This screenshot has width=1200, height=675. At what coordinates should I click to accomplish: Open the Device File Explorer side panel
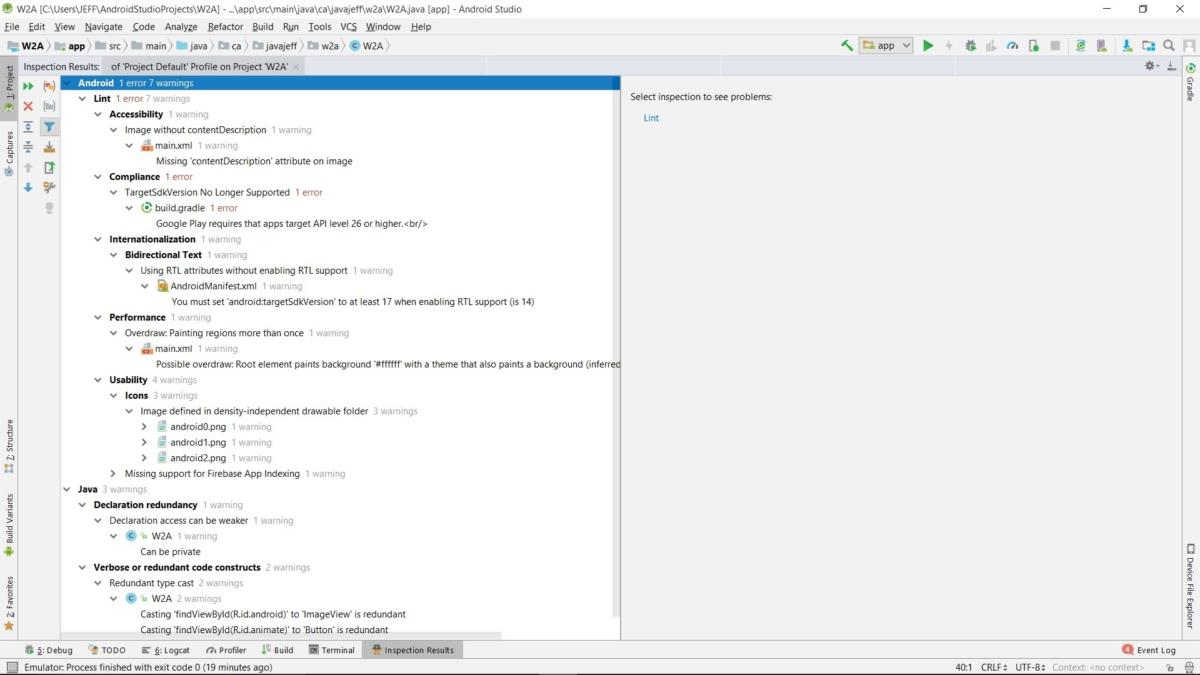click(x=1191, y=586)
